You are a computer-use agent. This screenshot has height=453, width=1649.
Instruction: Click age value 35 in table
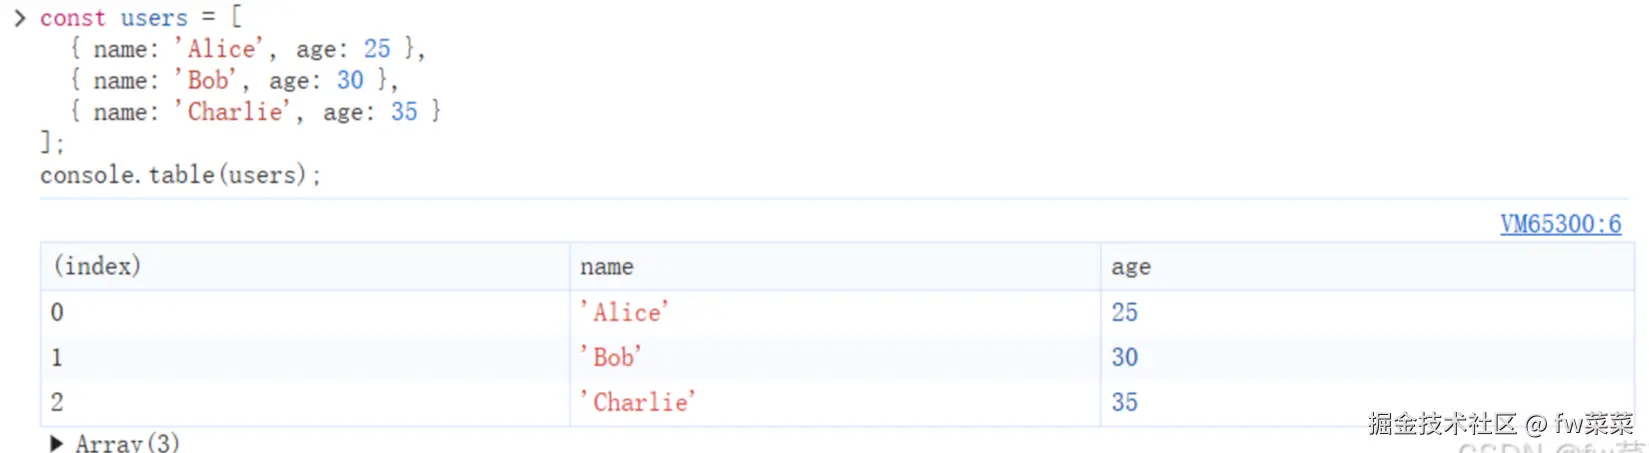1124,402
